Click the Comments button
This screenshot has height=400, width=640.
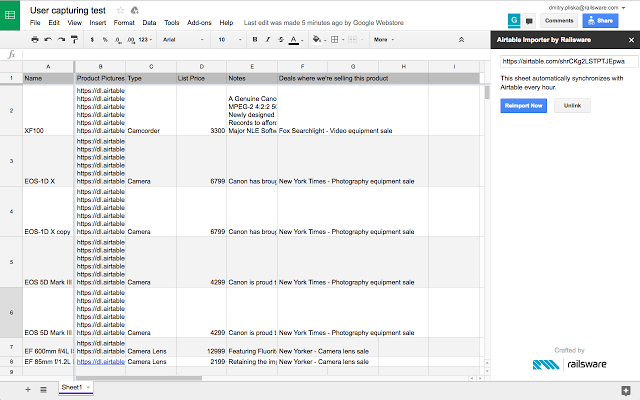click(559, 20)
